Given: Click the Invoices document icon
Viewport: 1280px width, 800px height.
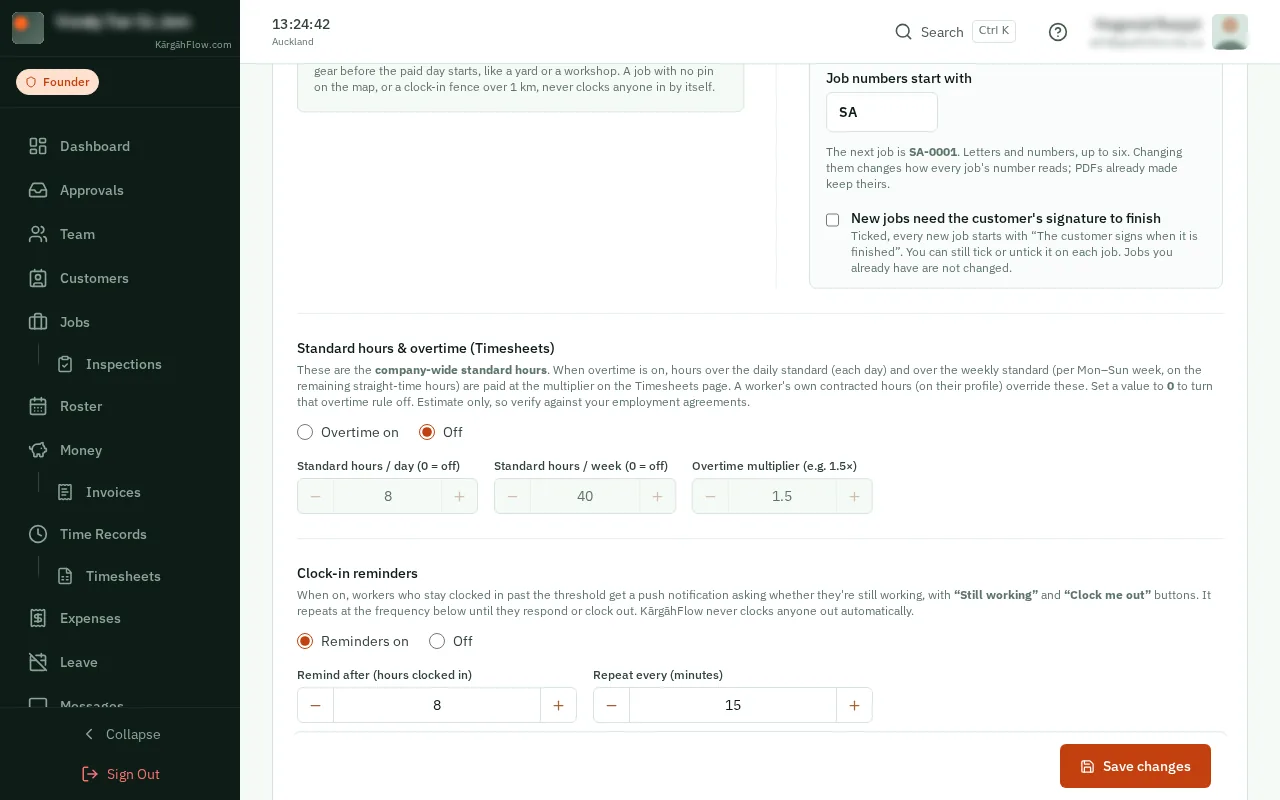Looking at the screenshot, I should (65, 492).
